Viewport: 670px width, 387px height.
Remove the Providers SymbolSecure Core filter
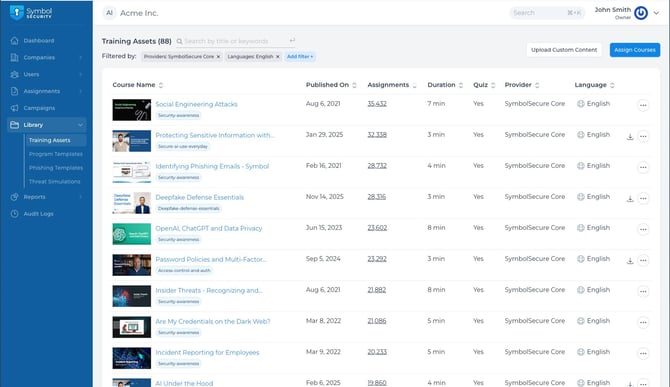click(x=218, y=56)
